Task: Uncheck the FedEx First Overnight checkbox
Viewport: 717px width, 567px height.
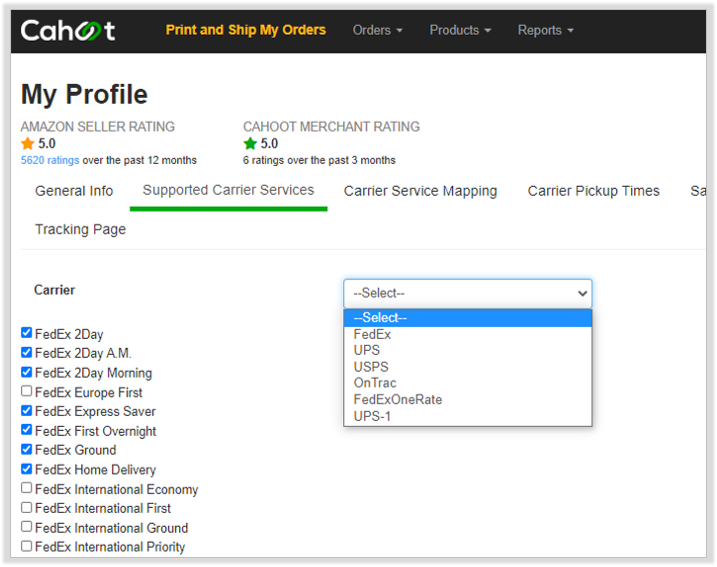Action: coord(27,430)
